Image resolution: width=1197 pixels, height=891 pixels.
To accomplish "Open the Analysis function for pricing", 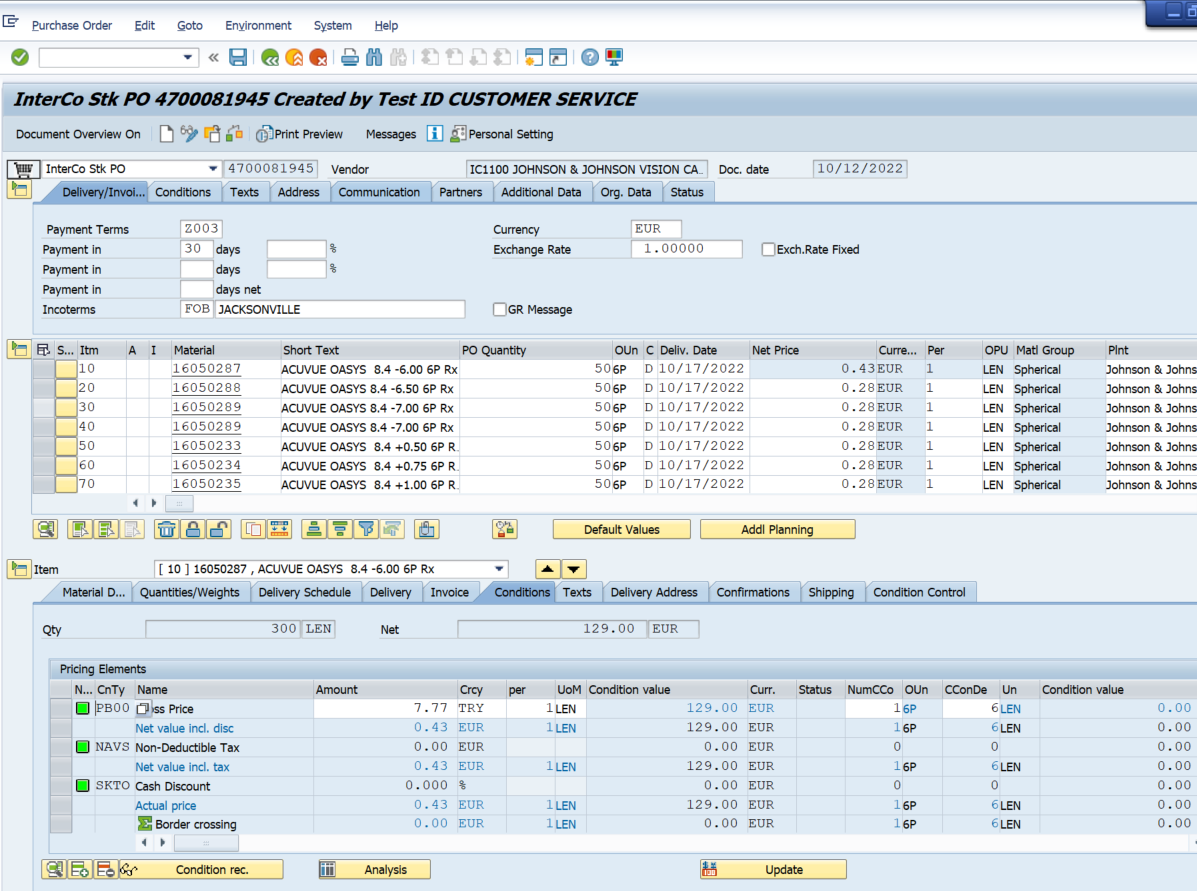I will 373,869.
